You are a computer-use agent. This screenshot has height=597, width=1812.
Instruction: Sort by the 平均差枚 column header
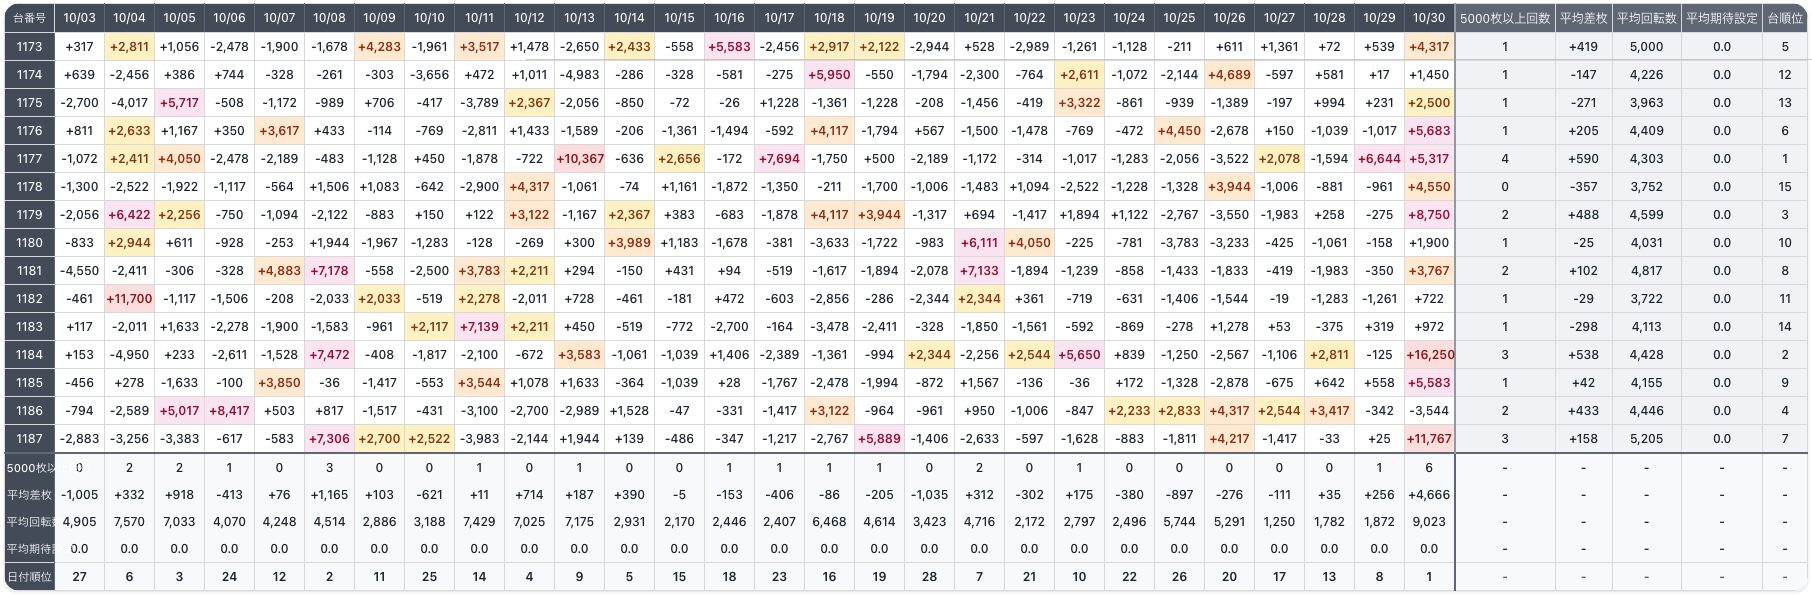1583,18
